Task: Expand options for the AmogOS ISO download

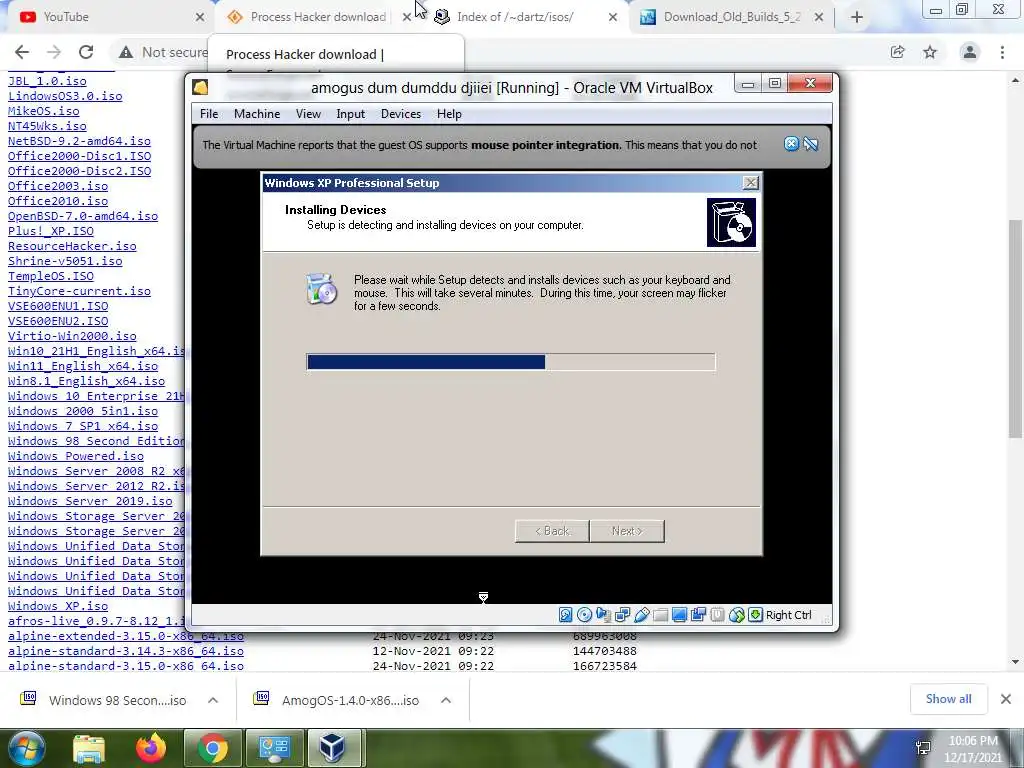Action: (x=446, y=700)
